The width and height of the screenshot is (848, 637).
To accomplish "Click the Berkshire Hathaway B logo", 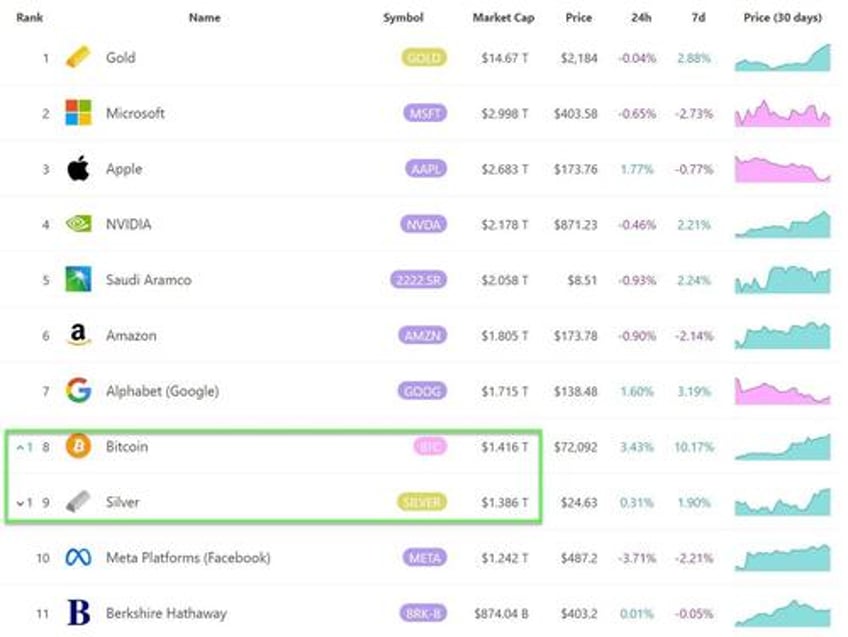I will click(78, 613).
